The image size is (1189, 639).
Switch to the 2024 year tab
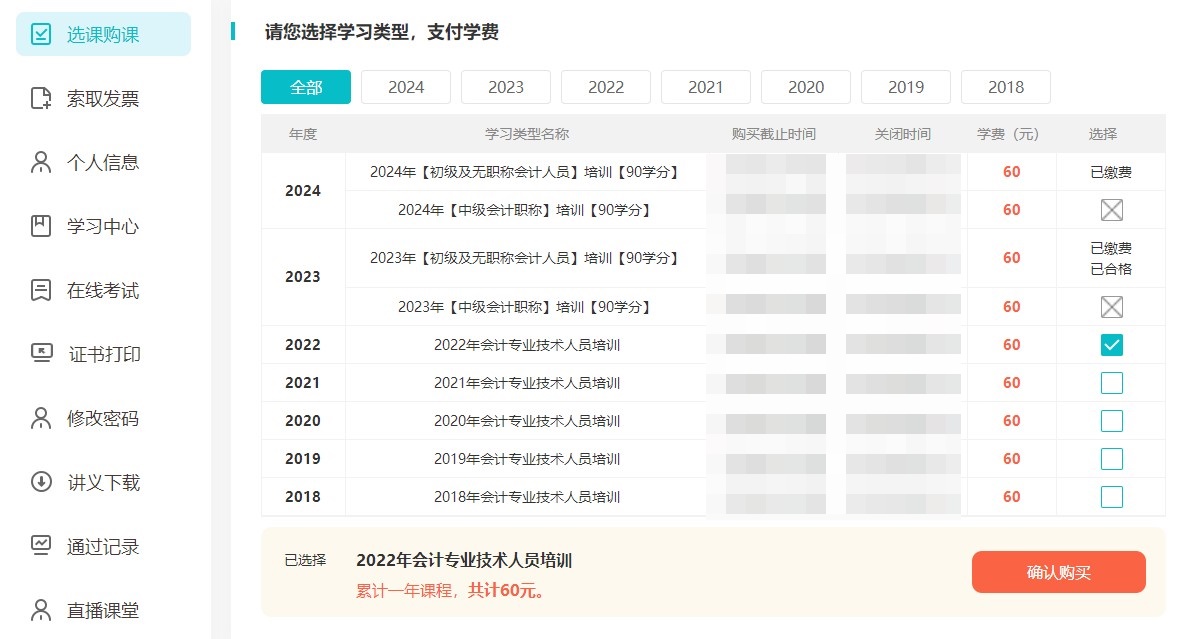click(x=406, y=87)
